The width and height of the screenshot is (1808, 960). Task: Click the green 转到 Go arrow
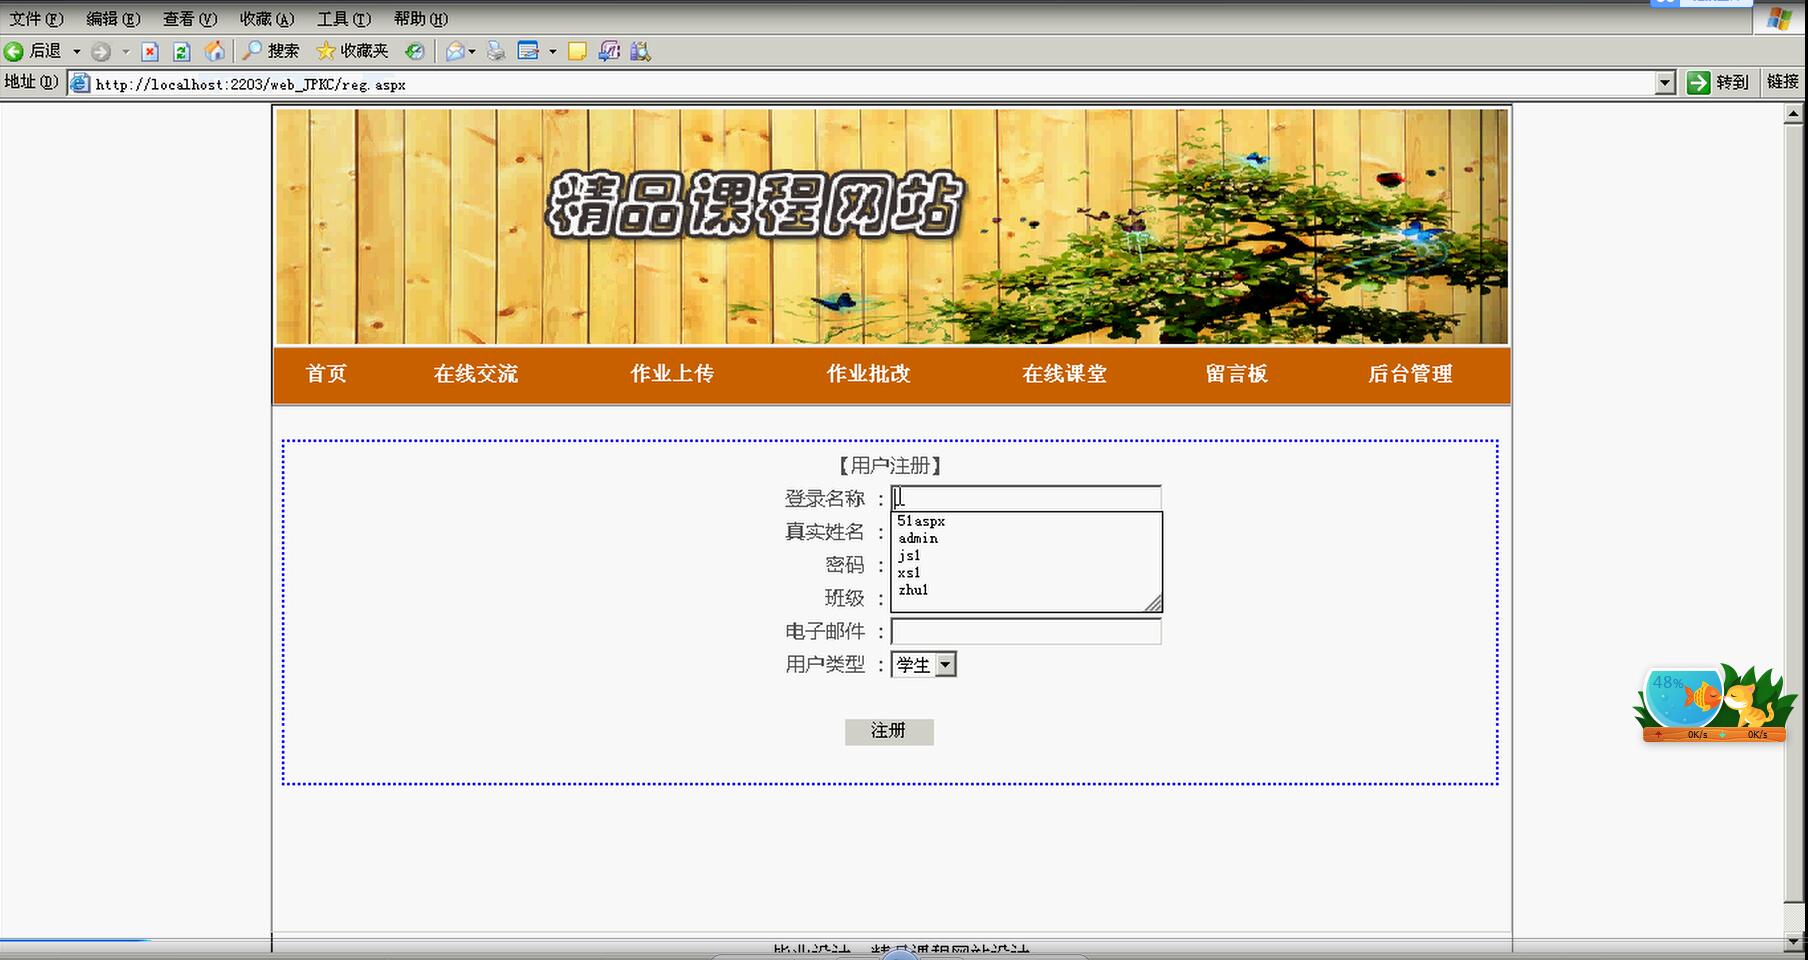(1698, 83)
